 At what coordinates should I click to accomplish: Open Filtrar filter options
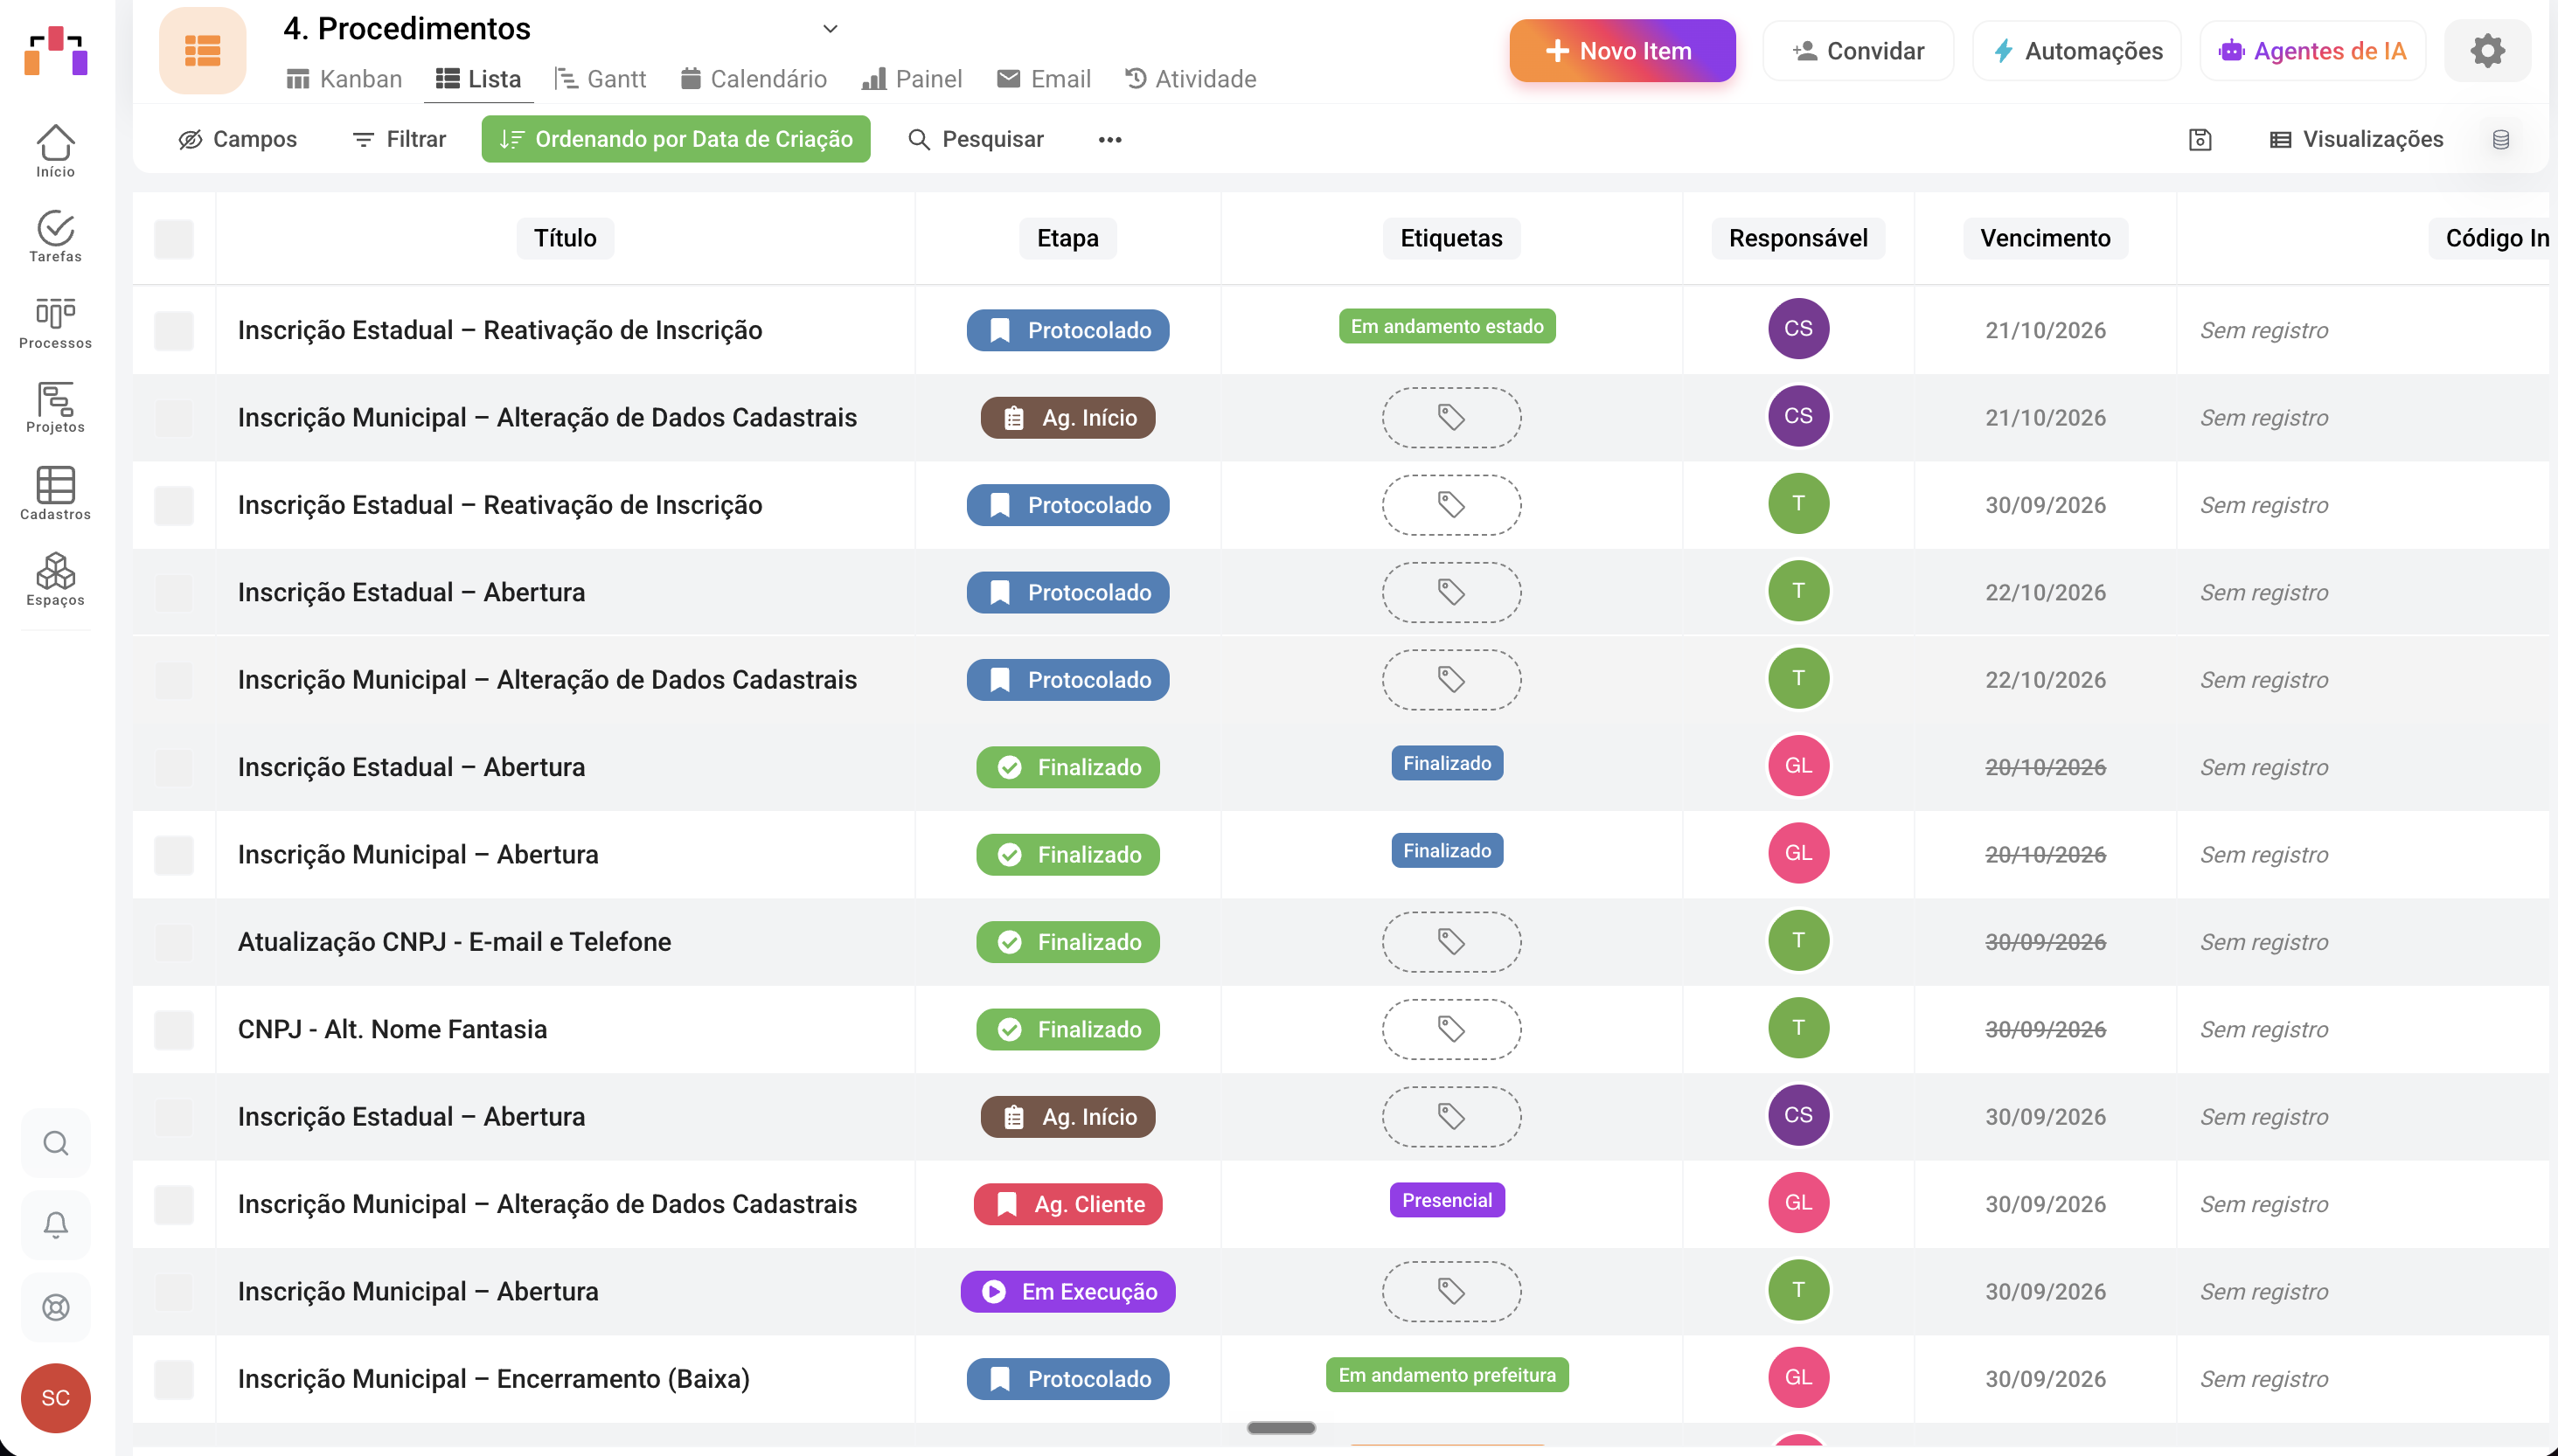tap(399, 139)
